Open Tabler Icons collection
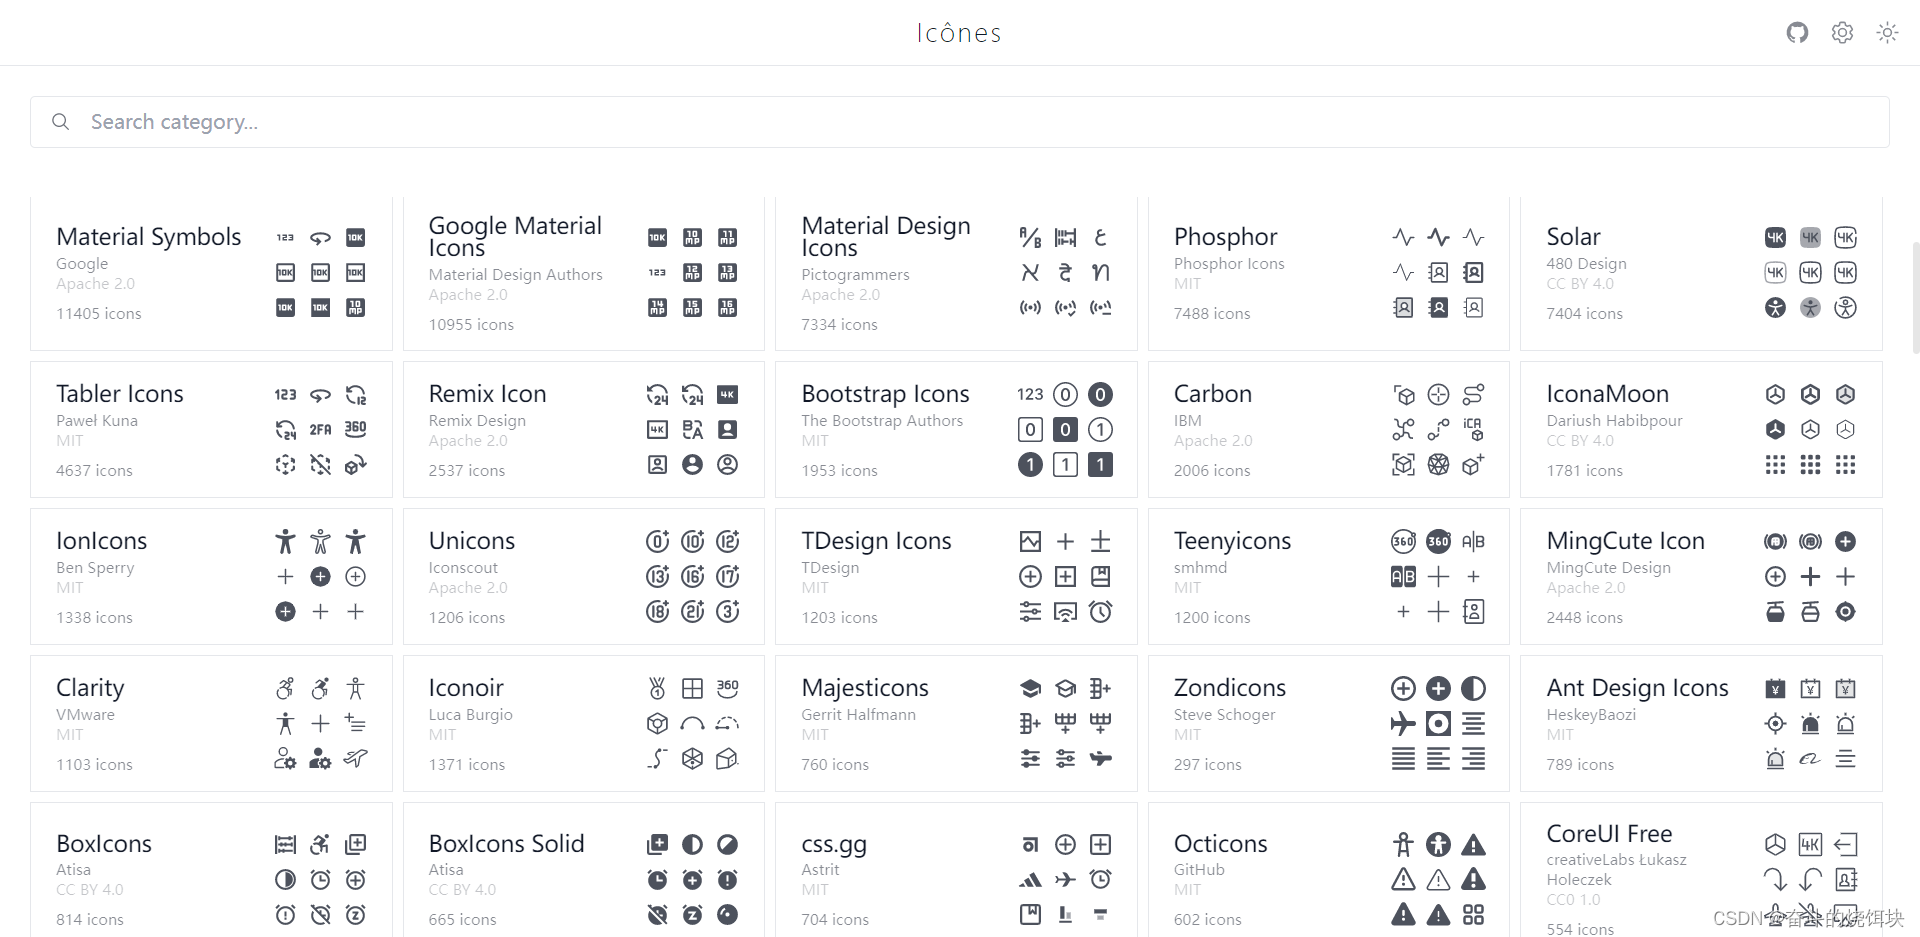The image size is (1920, 937). pos(211,430)
